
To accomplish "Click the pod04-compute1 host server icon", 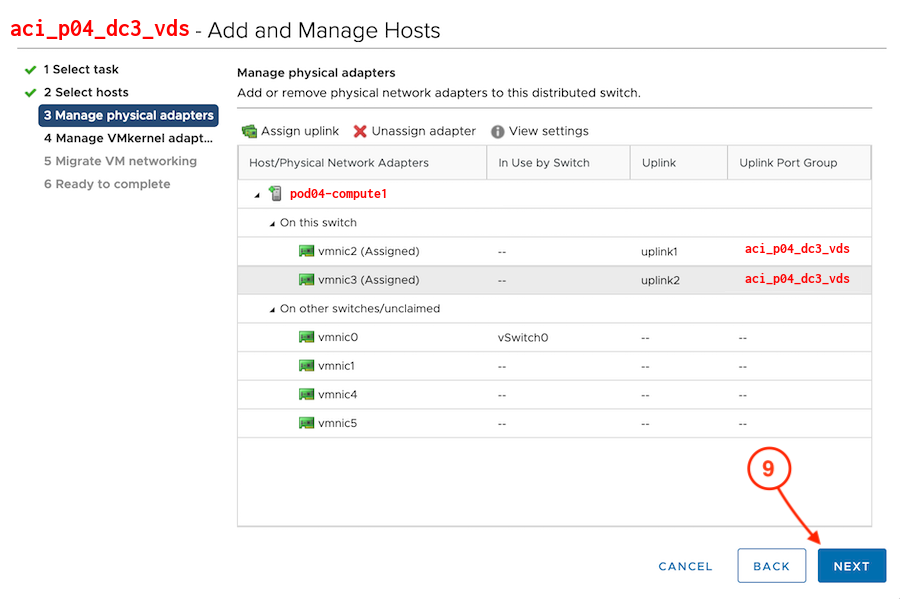I will pos(275,194).
